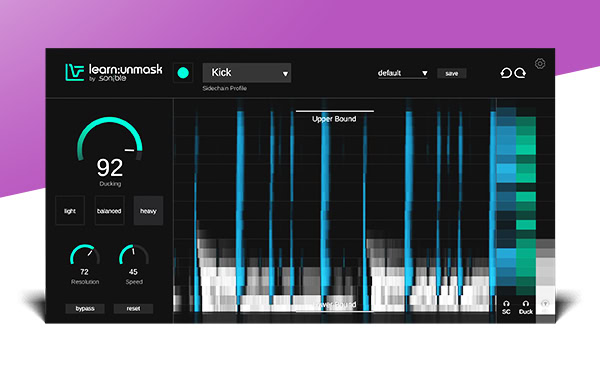Solo the Duck signal via headphone icon
The width and height of the screenshot is (600, 372).
coord(526,303)
